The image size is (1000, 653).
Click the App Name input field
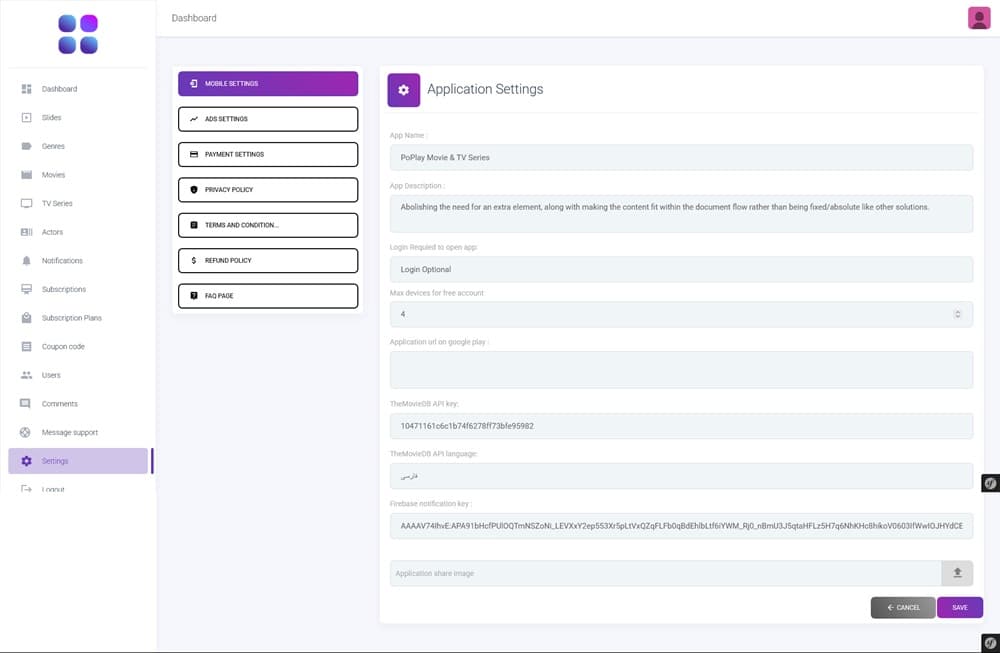[x=680, y=157]
